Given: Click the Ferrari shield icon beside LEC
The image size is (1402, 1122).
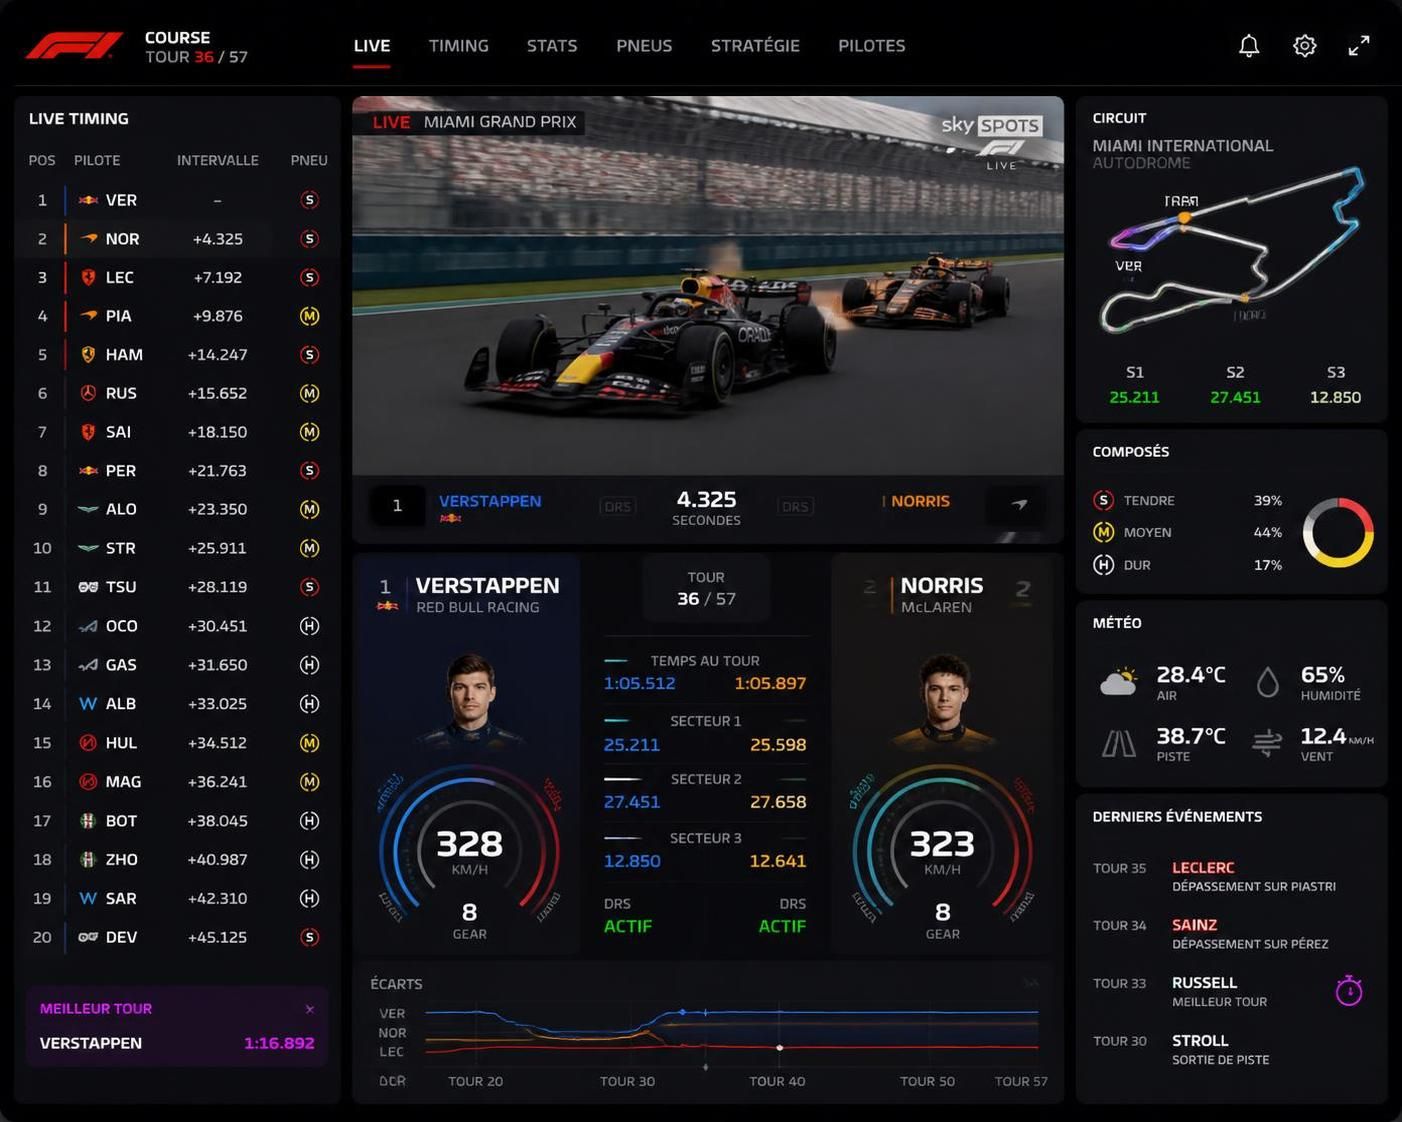Looking at the screenshot, I should [x=88, y=277].
